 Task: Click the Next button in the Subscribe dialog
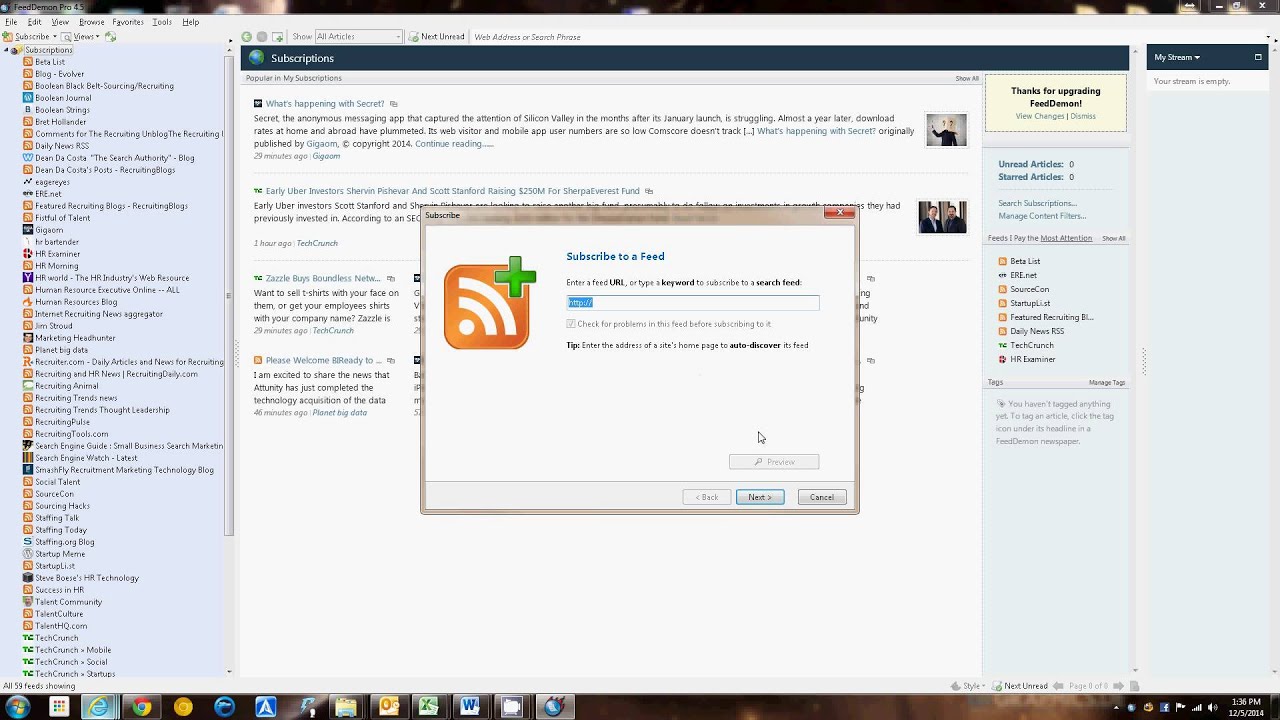point(760,497)
